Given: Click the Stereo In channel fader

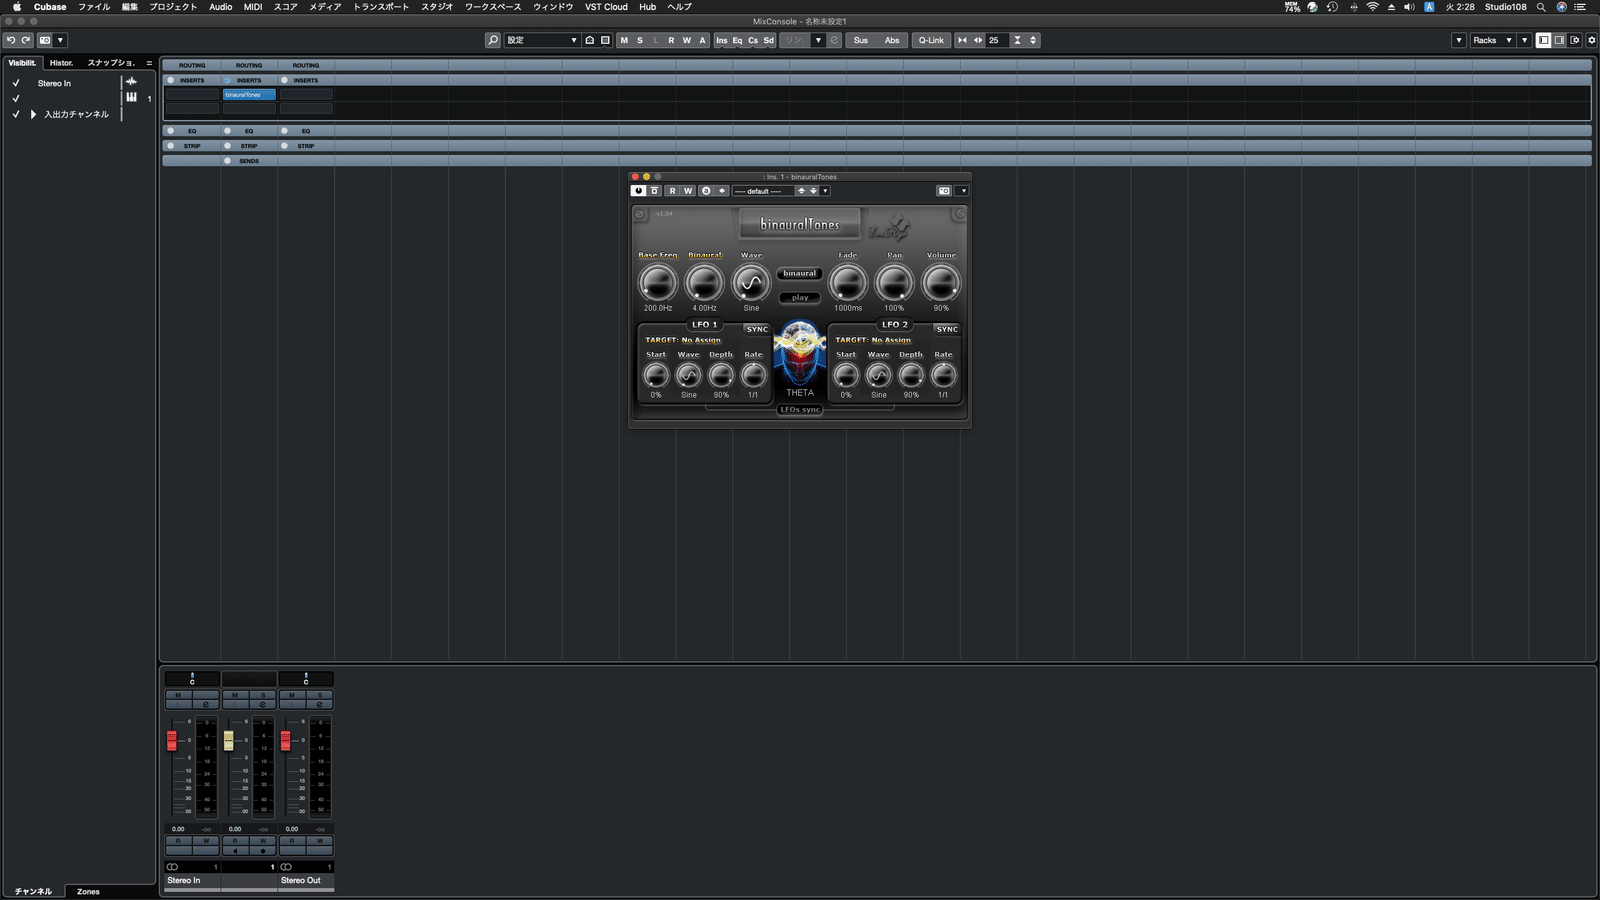Looking at the screenshot, I should point(172,740).
